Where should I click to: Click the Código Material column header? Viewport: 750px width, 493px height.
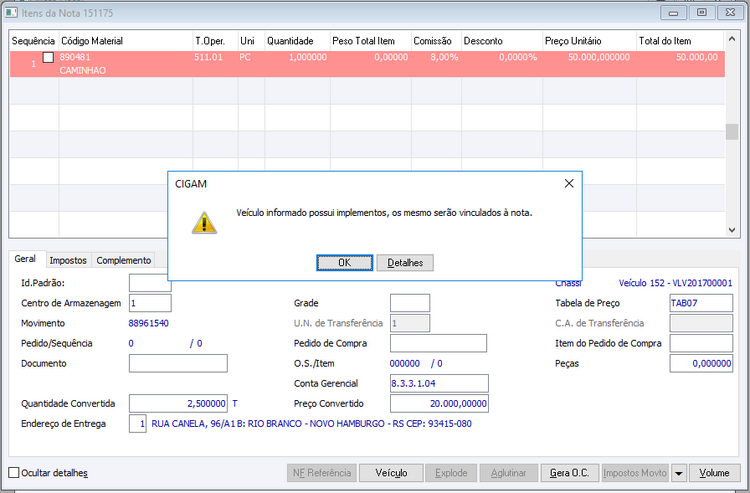pyautogui.click(x=125, y=41)
